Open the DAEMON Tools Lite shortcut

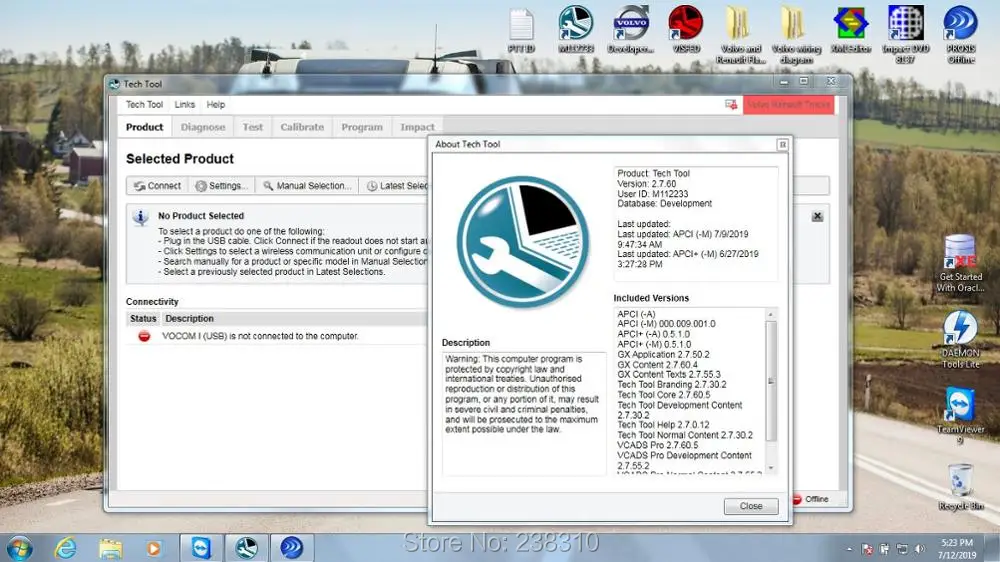point(960,339)
